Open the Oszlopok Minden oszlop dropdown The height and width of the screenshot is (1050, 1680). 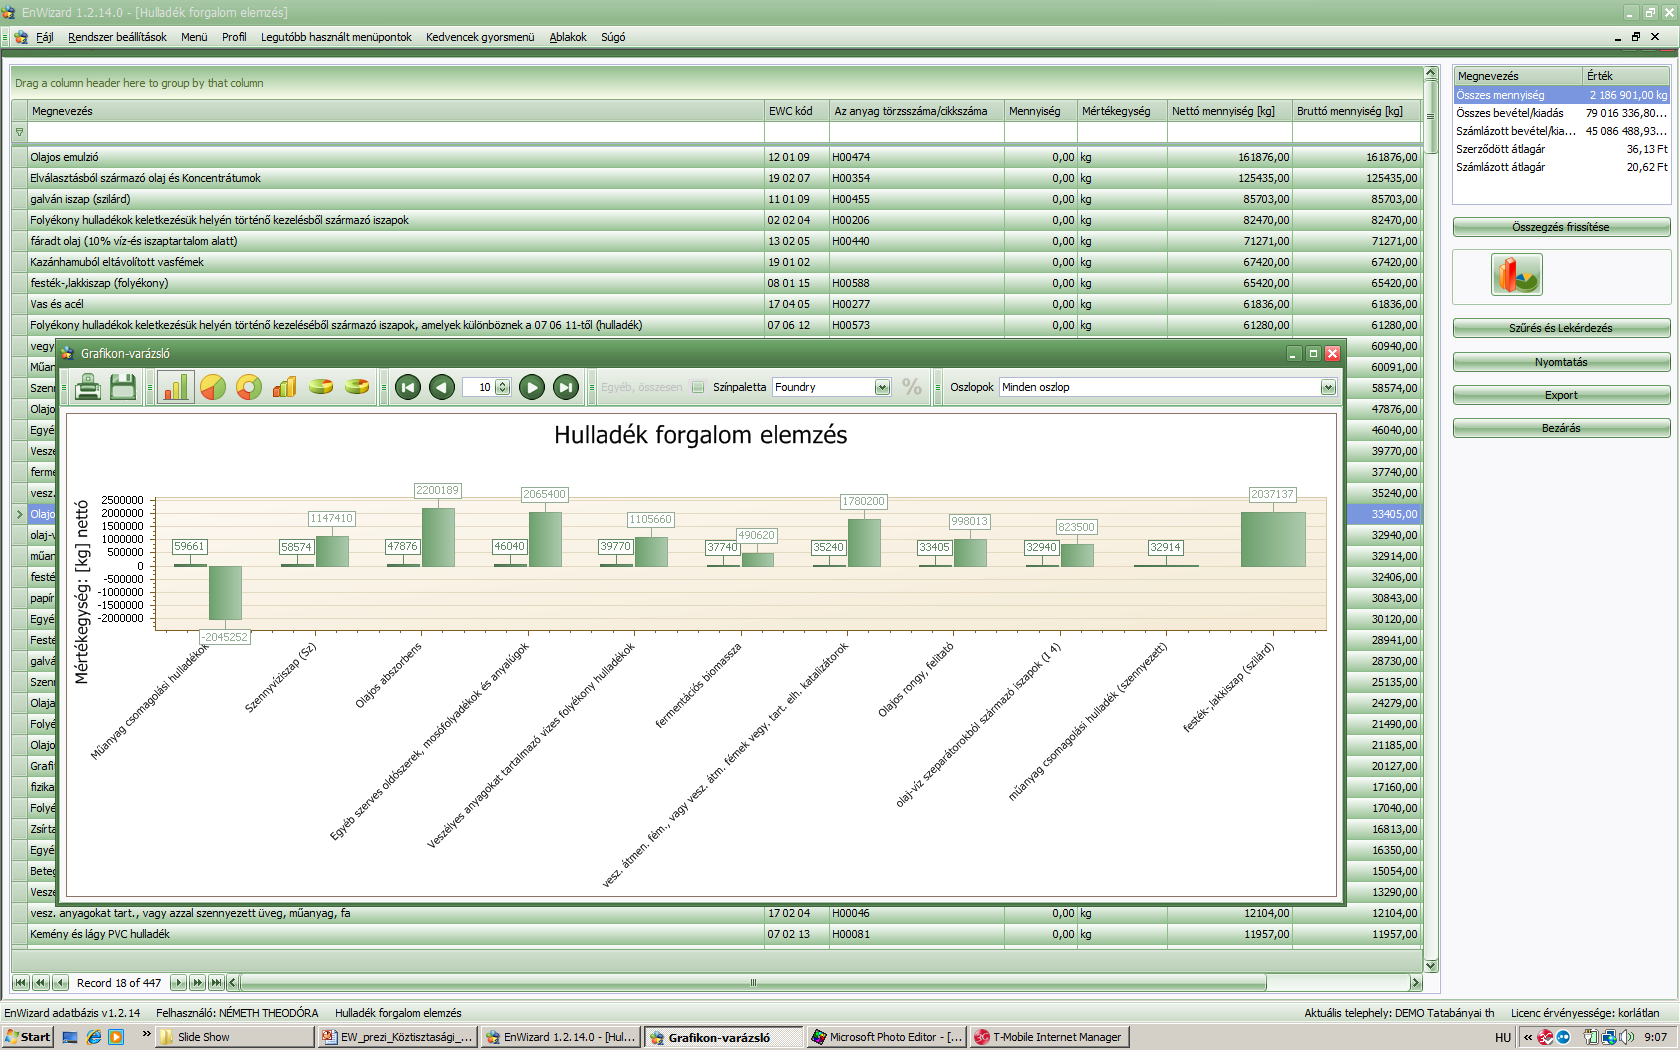coord(1328,387)
